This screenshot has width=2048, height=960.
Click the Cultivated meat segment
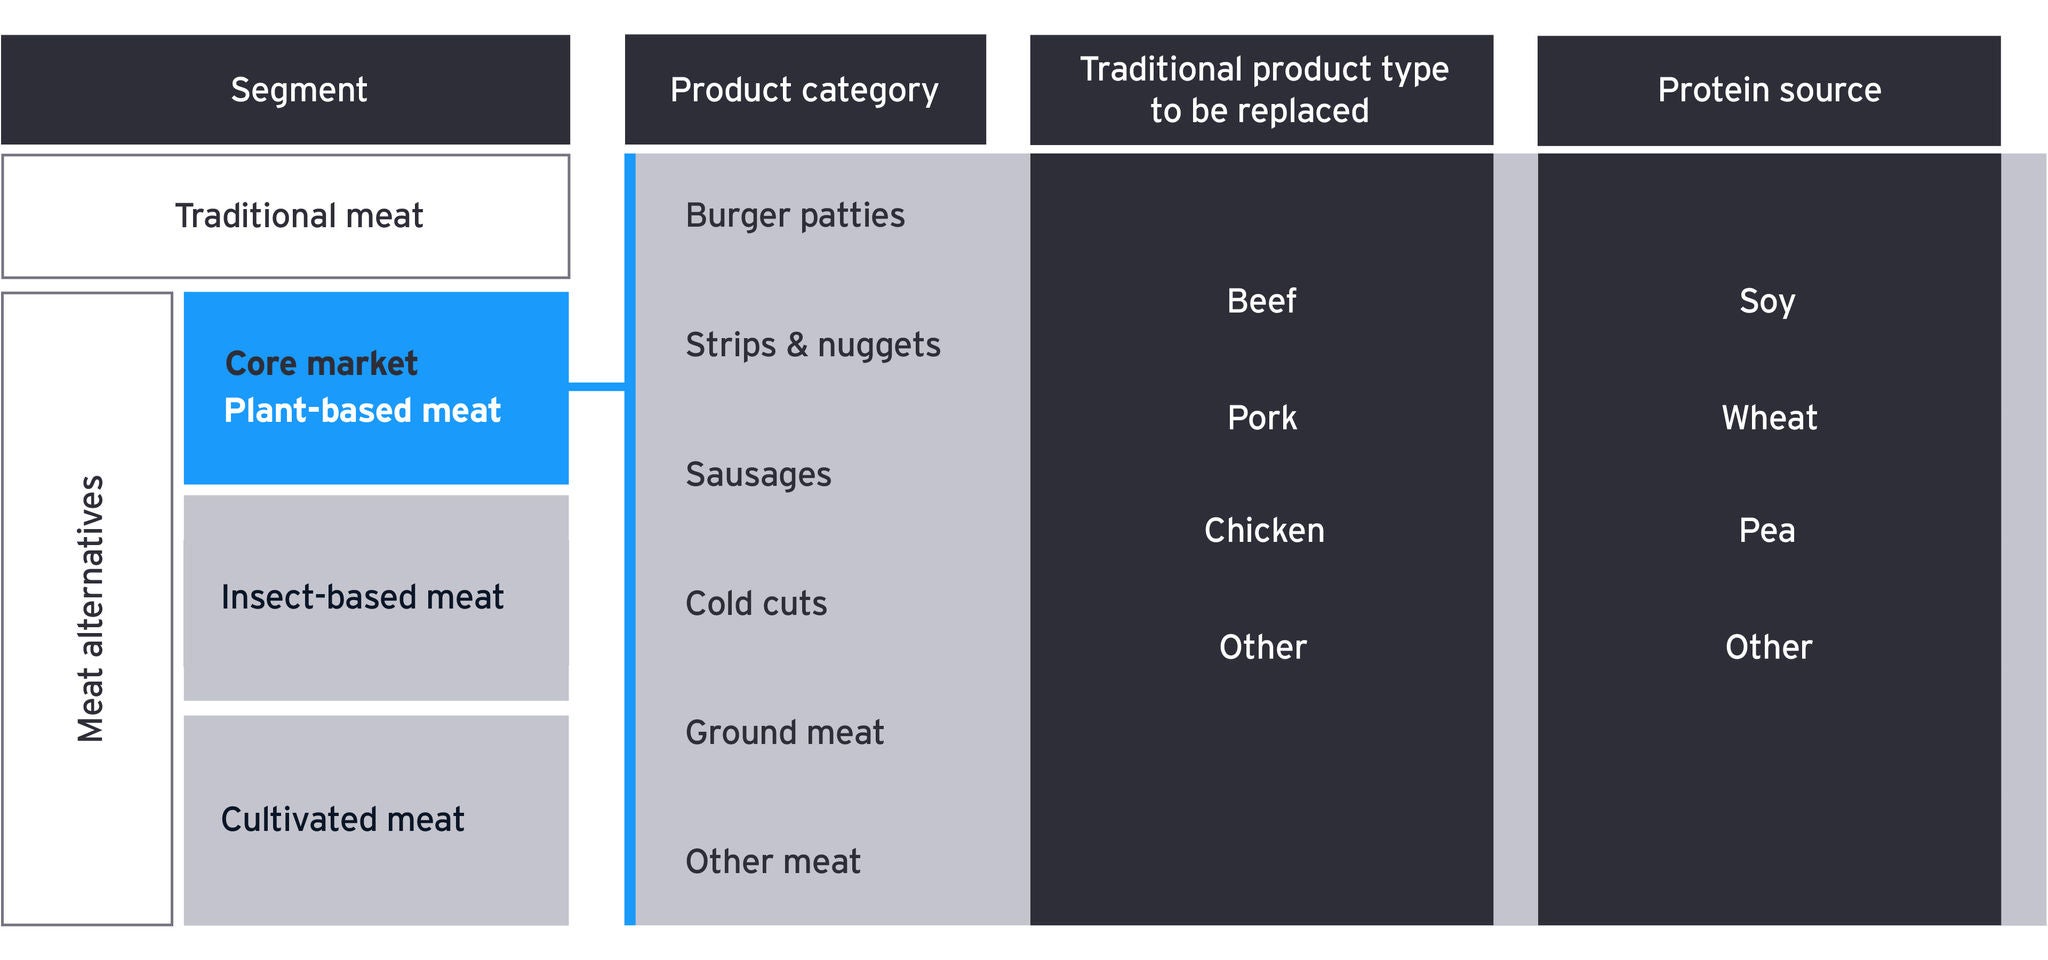pyautogui.click(x=376, y=820)
